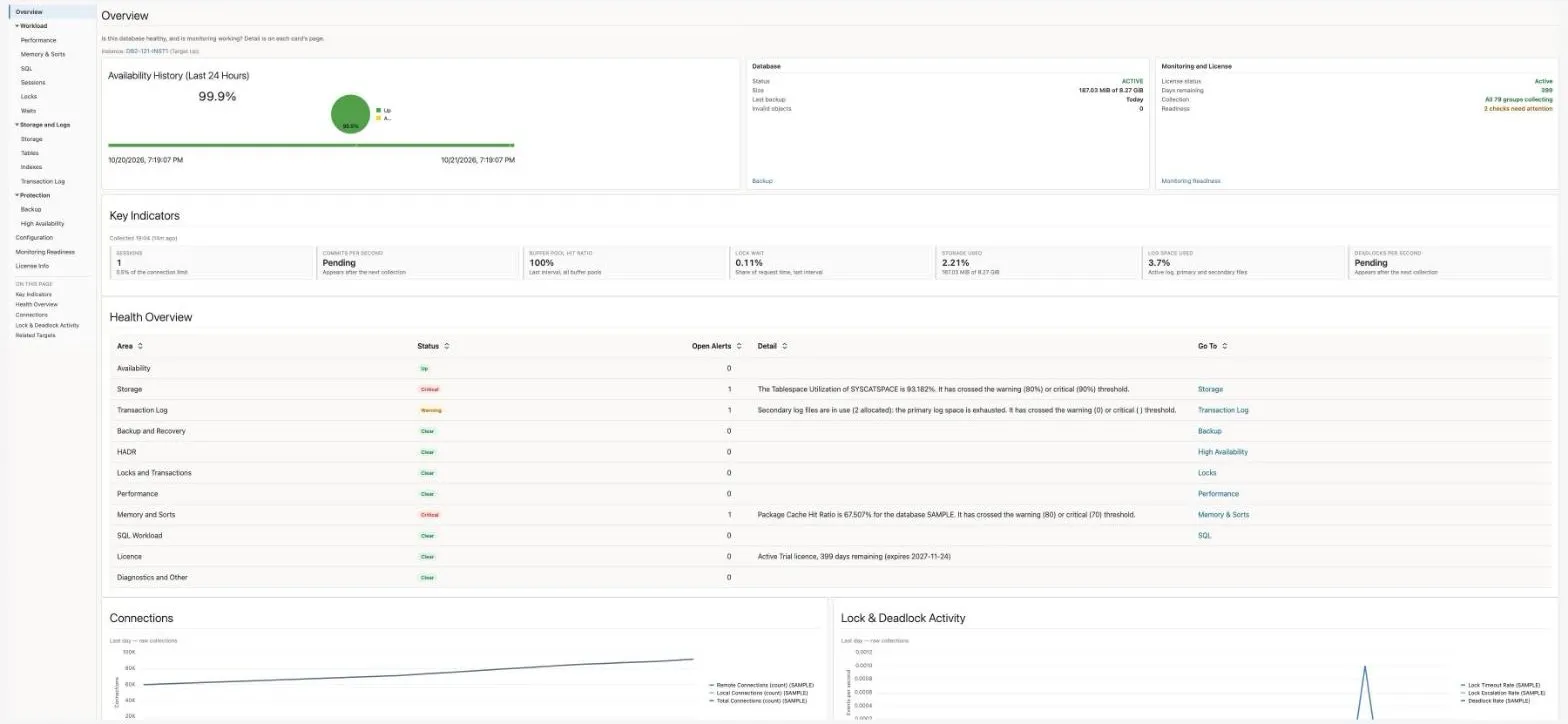Click the Warning badge for Transaction Log
1568x724 pixels.
click(430, 410)
